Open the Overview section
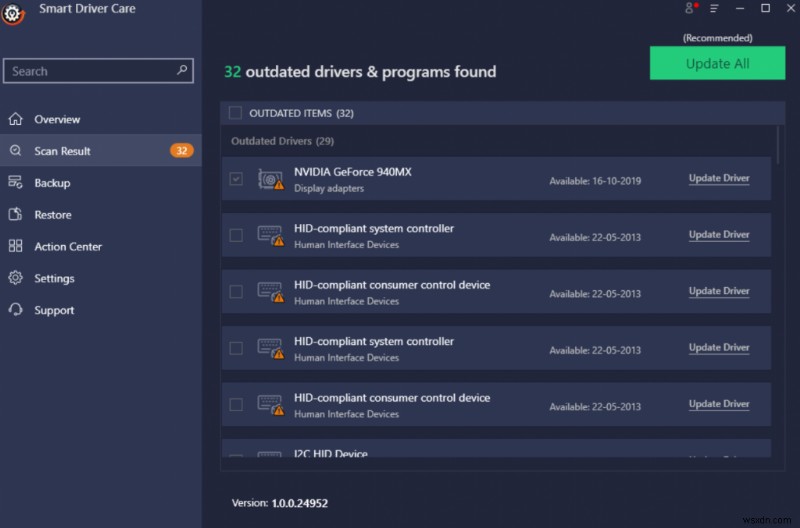The height and width of the screenshot is (528, 800). coord(101,119)
